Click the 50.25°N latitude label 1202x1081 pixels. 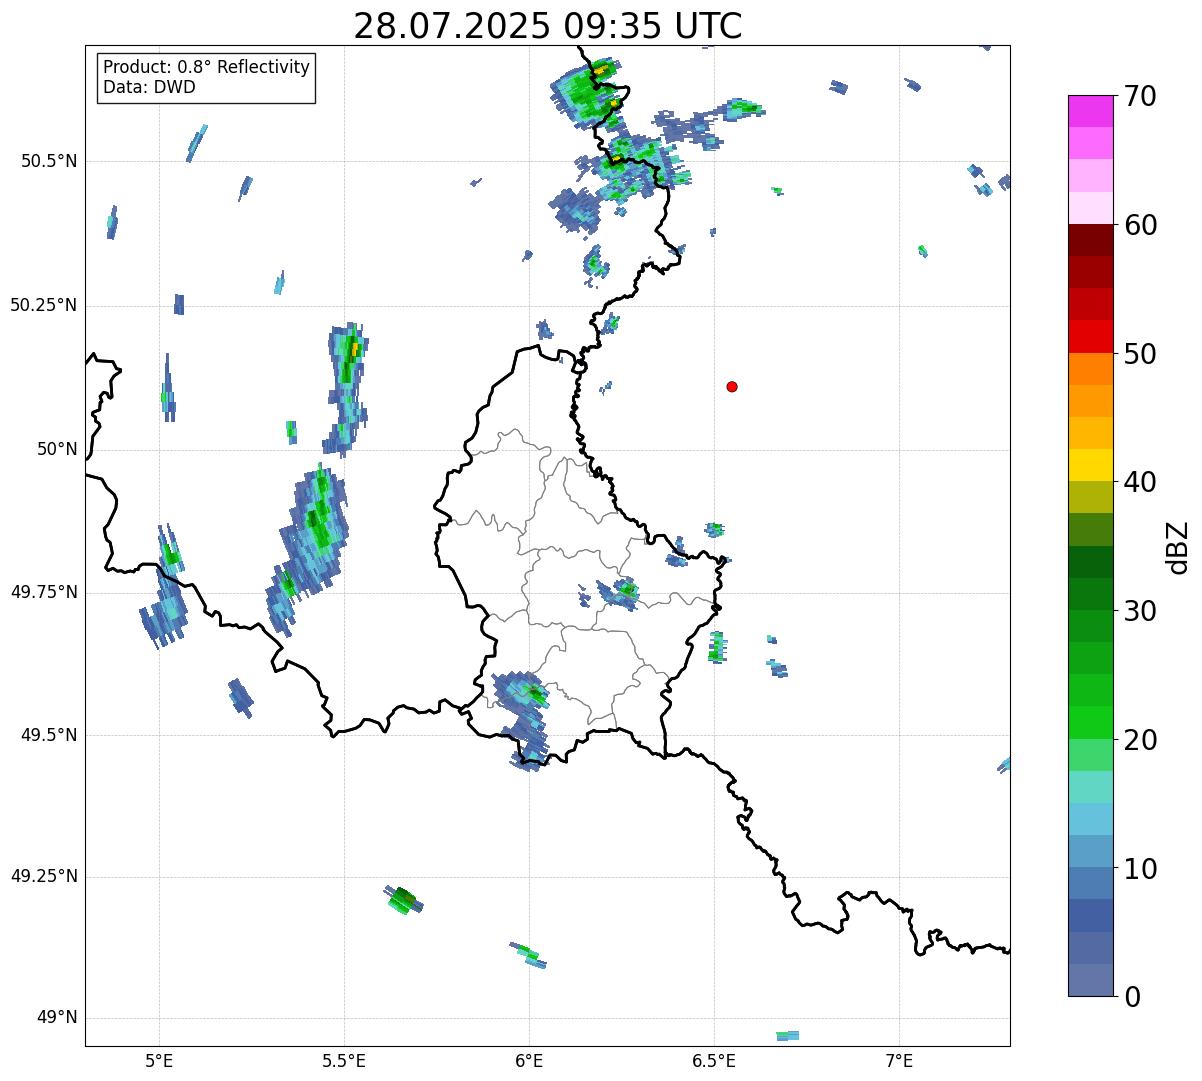[x=44, y=305]
